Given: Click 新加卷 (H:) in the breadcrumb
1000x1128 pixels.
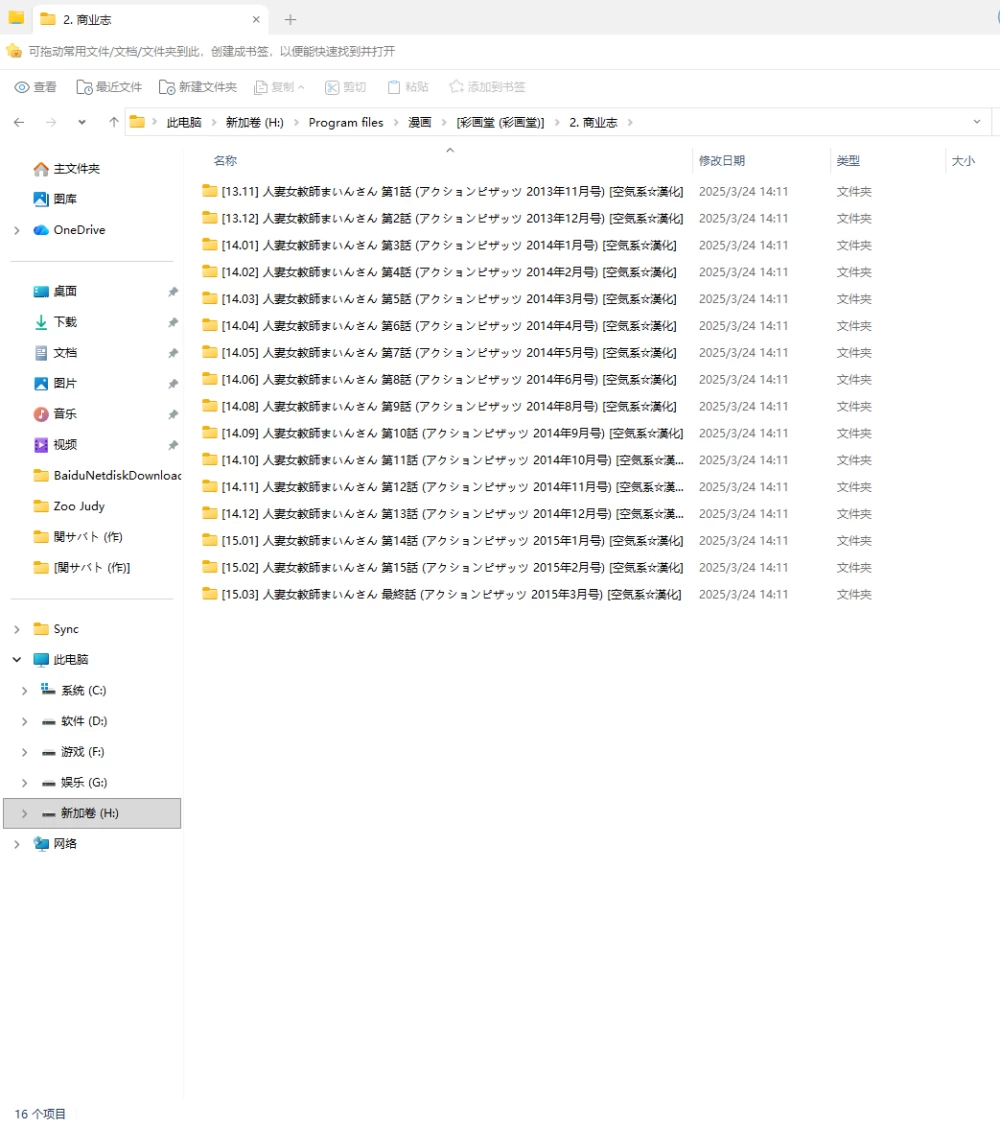Looking at the screenshot, I should [x=255, y=122].
